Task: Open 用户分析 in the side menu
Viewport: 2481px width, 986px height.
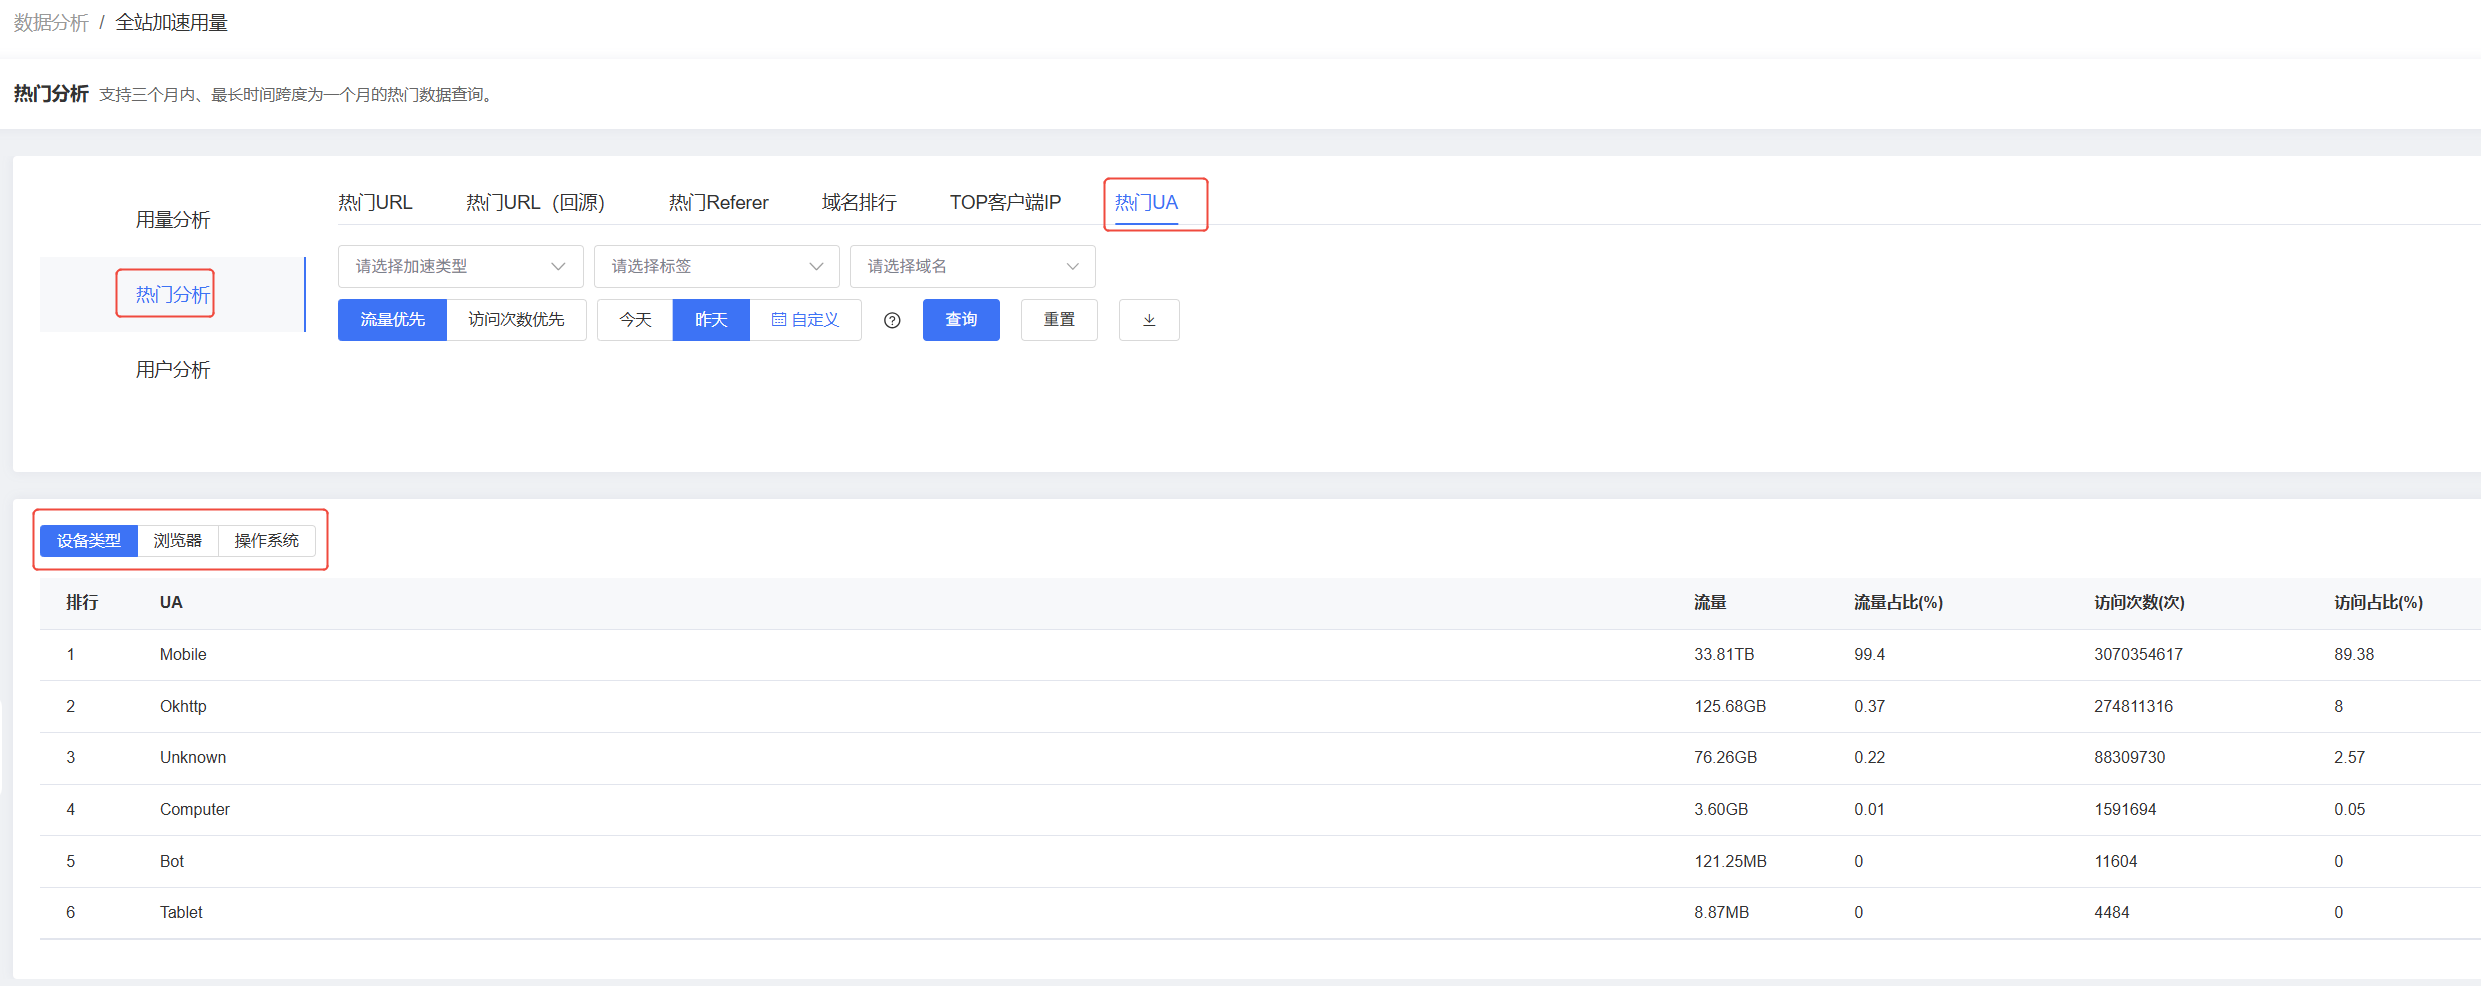Action: click(x=173, y=370)
